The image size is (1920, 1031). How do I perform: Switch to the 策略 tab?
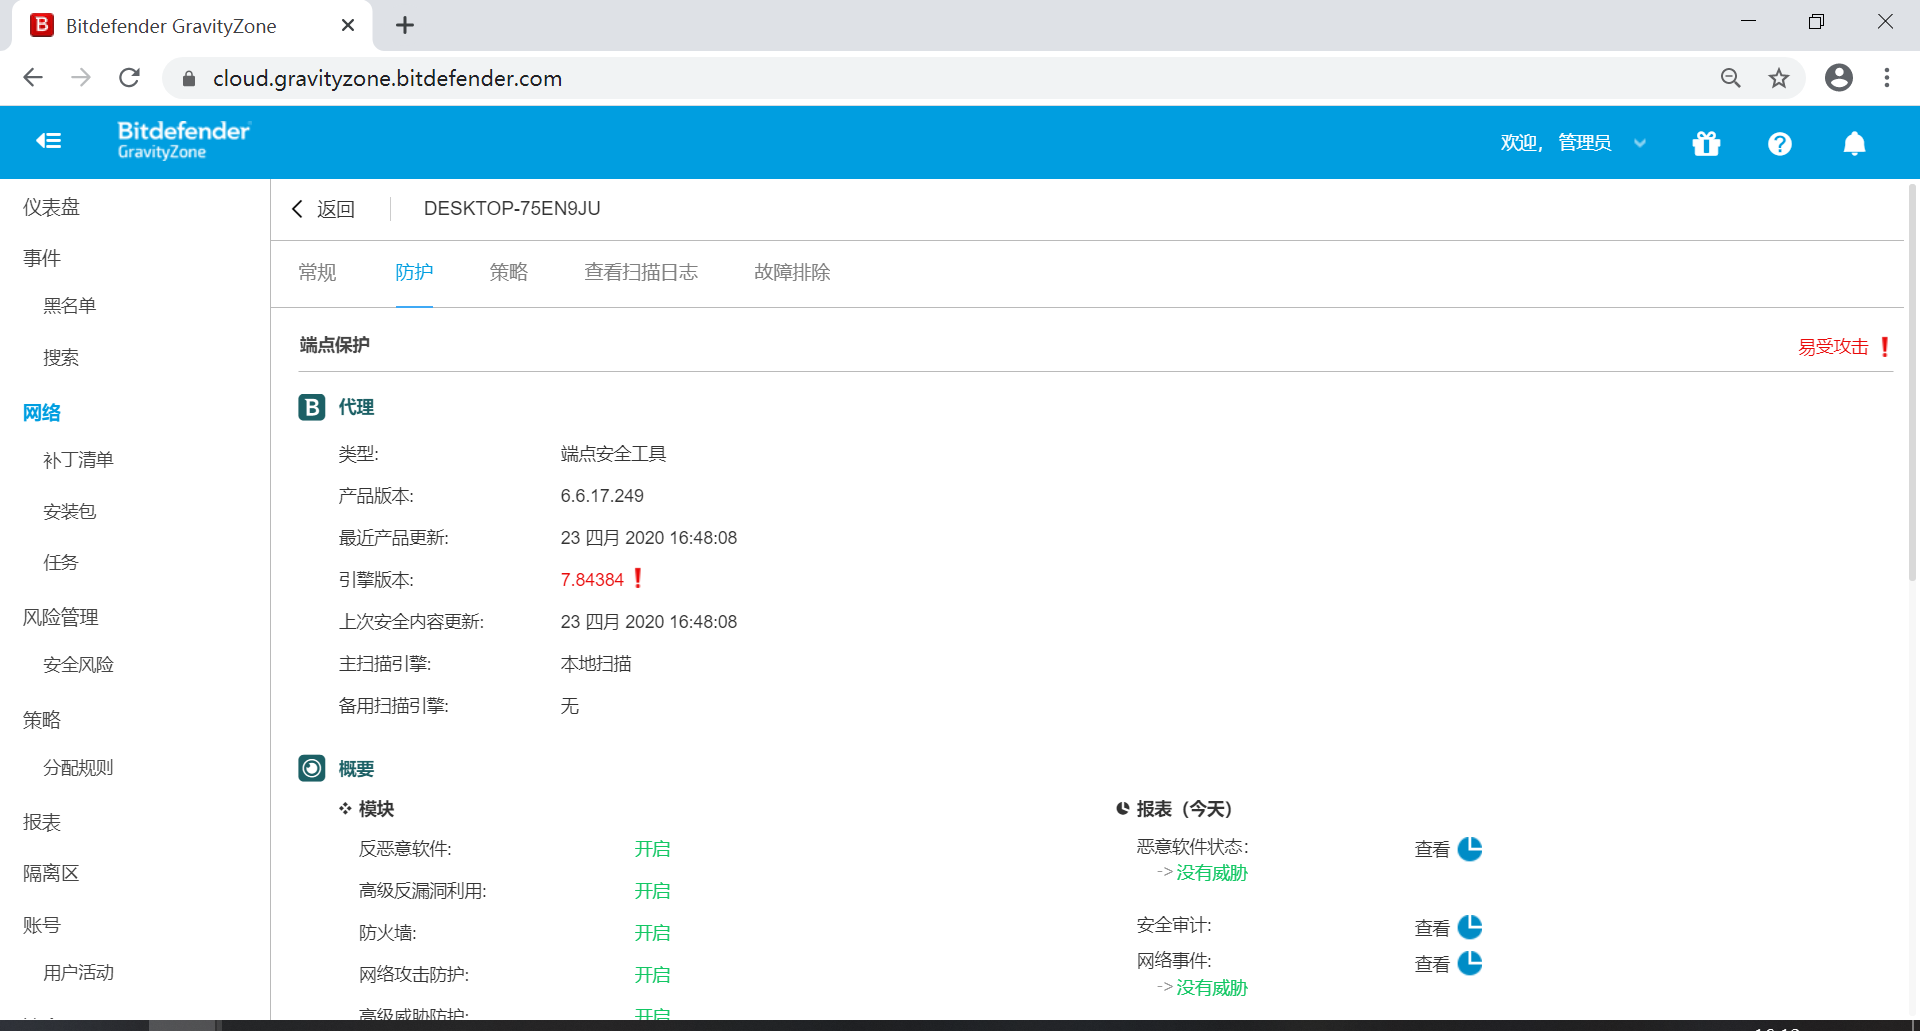[x=509, y=272]
